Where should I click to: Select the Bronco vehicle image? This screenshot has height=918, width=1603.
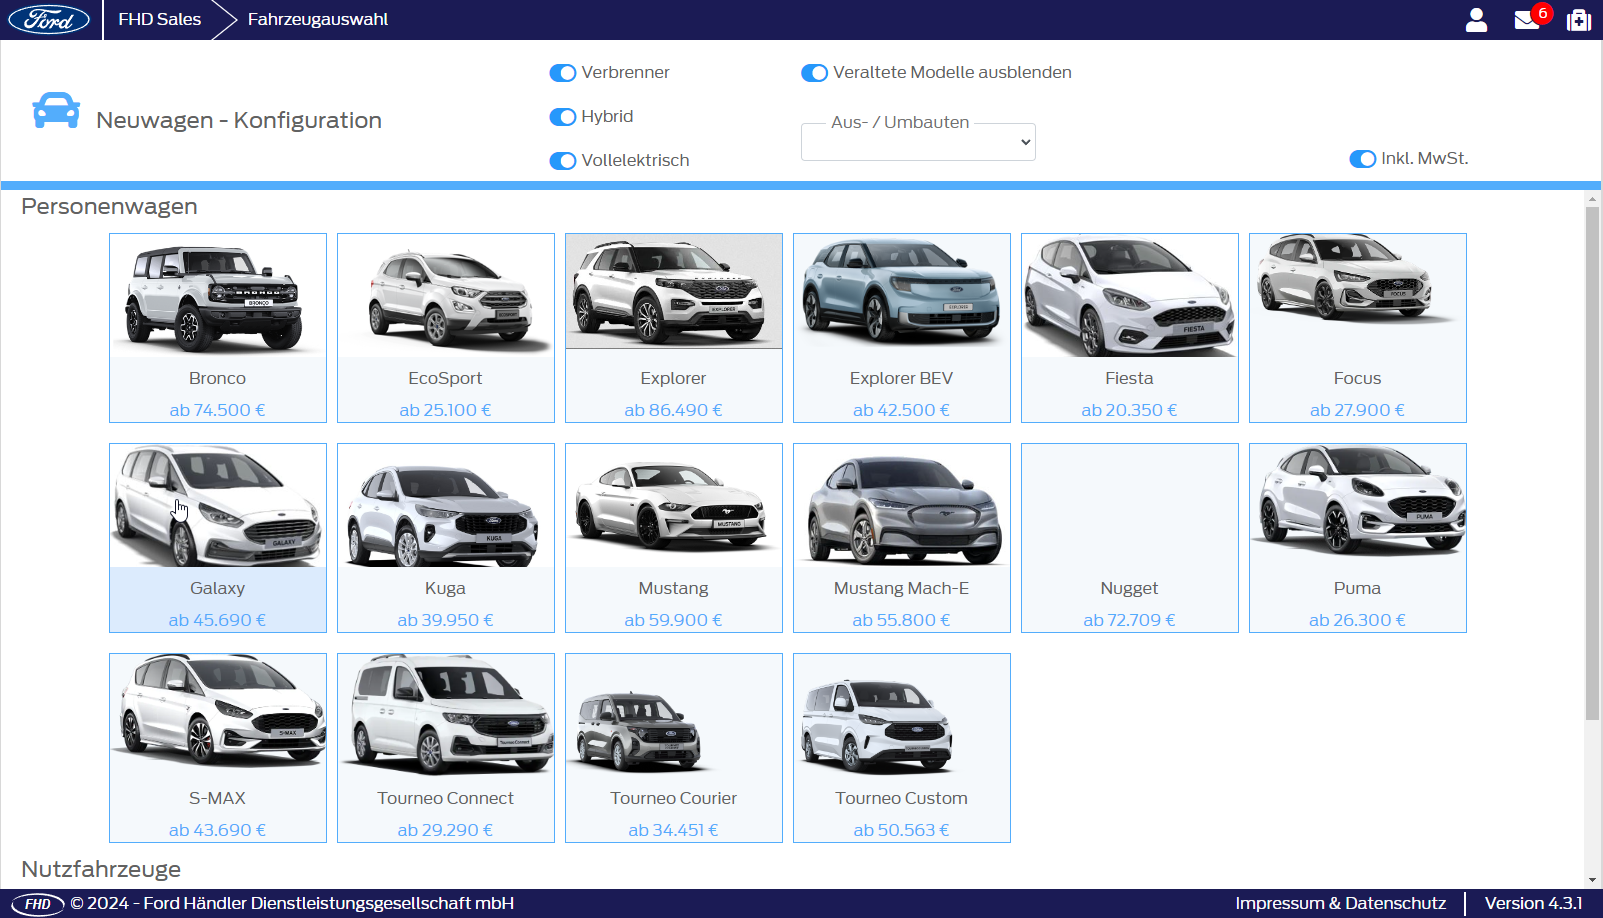[x=218, y=296]
